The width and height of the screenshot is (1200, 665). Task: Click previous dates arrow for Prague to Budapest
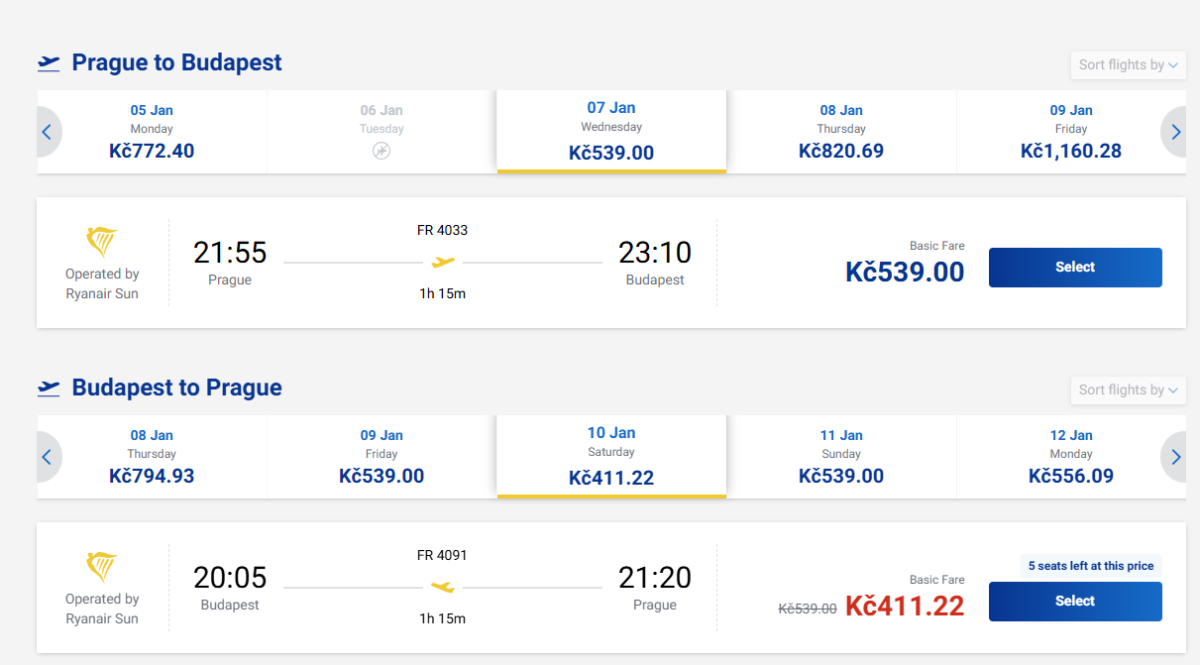pos(47,132)
